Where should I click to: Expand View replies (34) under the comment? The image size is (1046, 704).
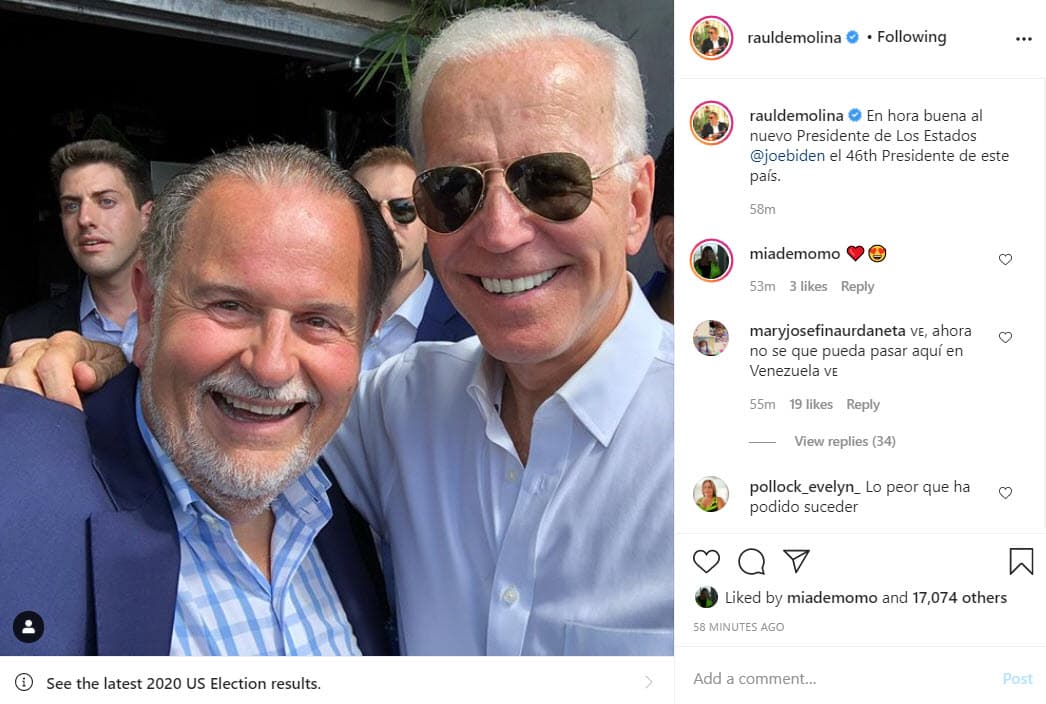[845, 441]
